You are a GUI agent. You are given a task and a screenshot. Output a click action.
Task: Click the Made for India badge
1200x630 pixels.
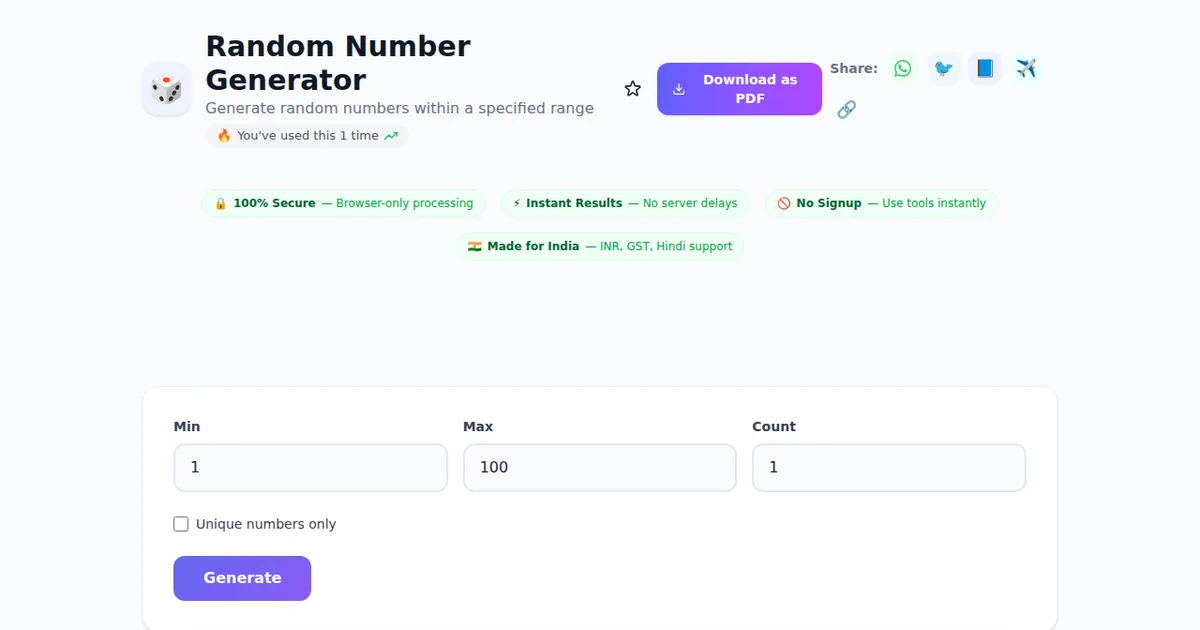tap(600, 246)
